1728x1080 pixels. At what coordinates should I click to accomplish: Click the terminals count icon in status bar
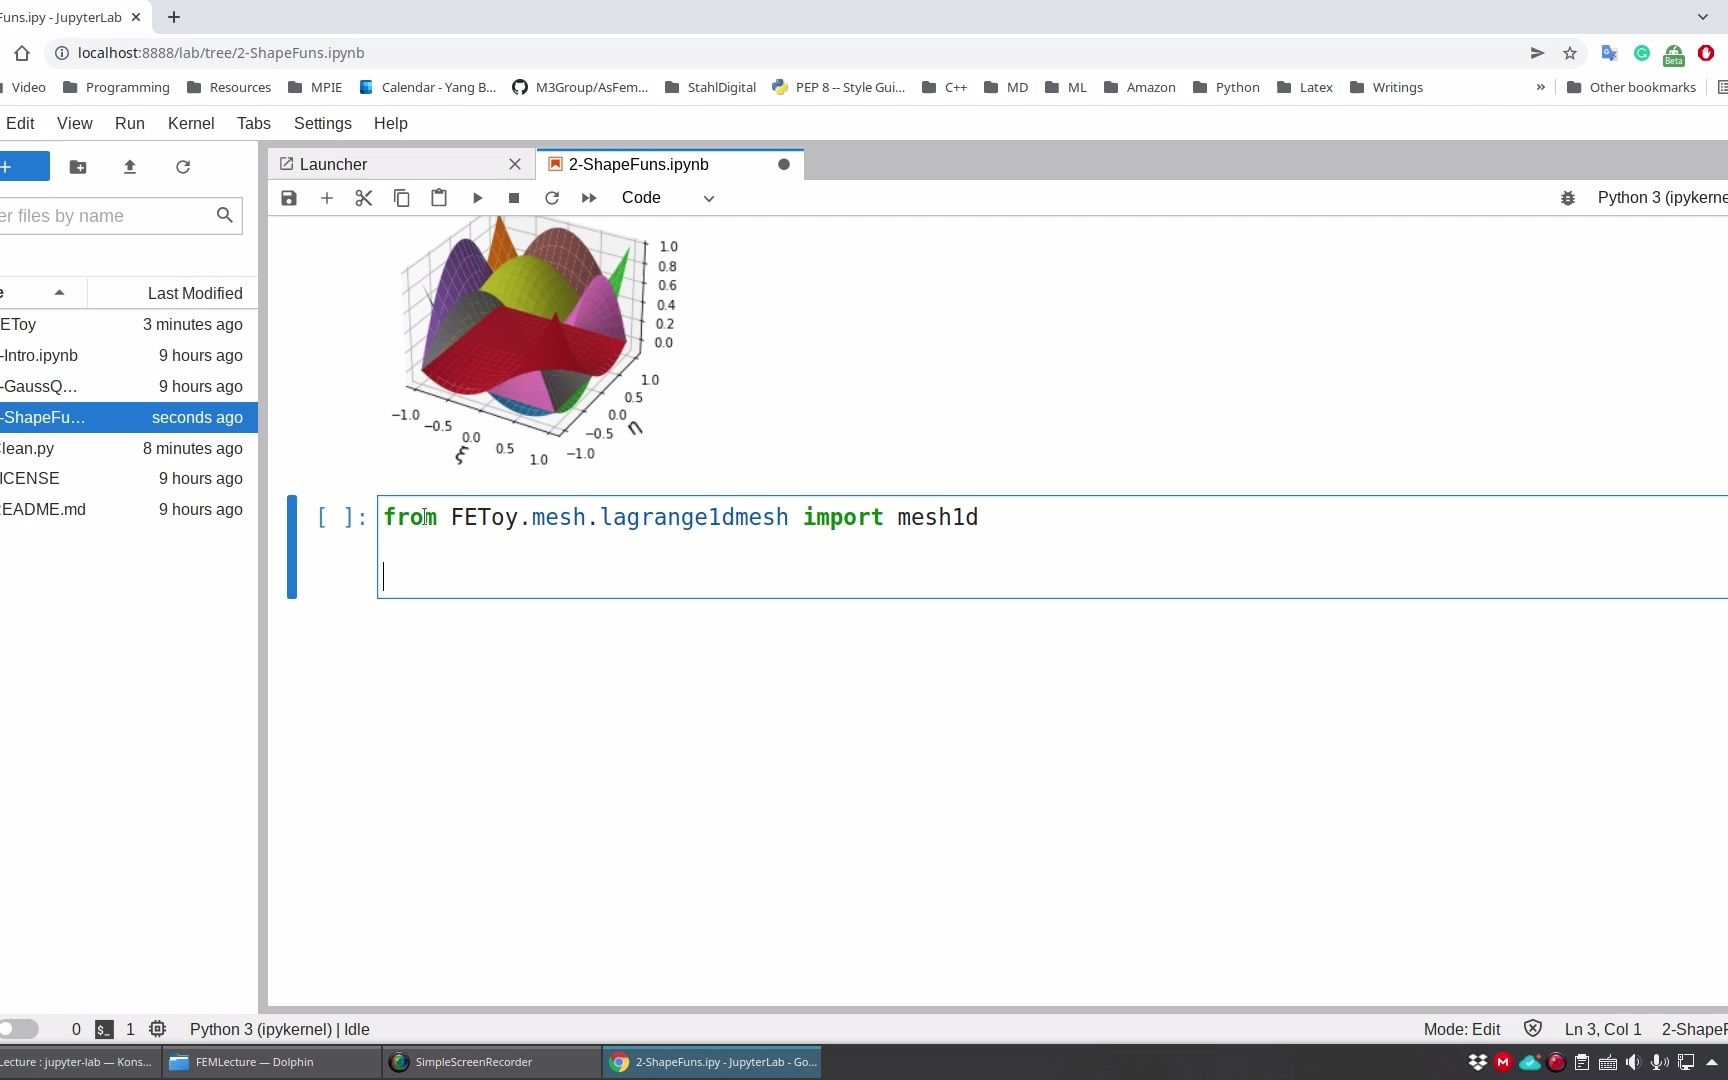coord(104,1029)
